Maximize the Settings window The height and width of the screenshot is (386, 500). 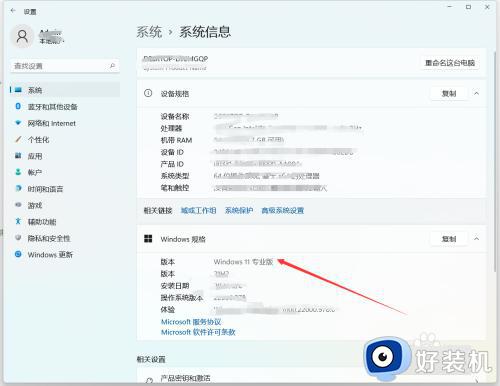click(x=468, y=7)
